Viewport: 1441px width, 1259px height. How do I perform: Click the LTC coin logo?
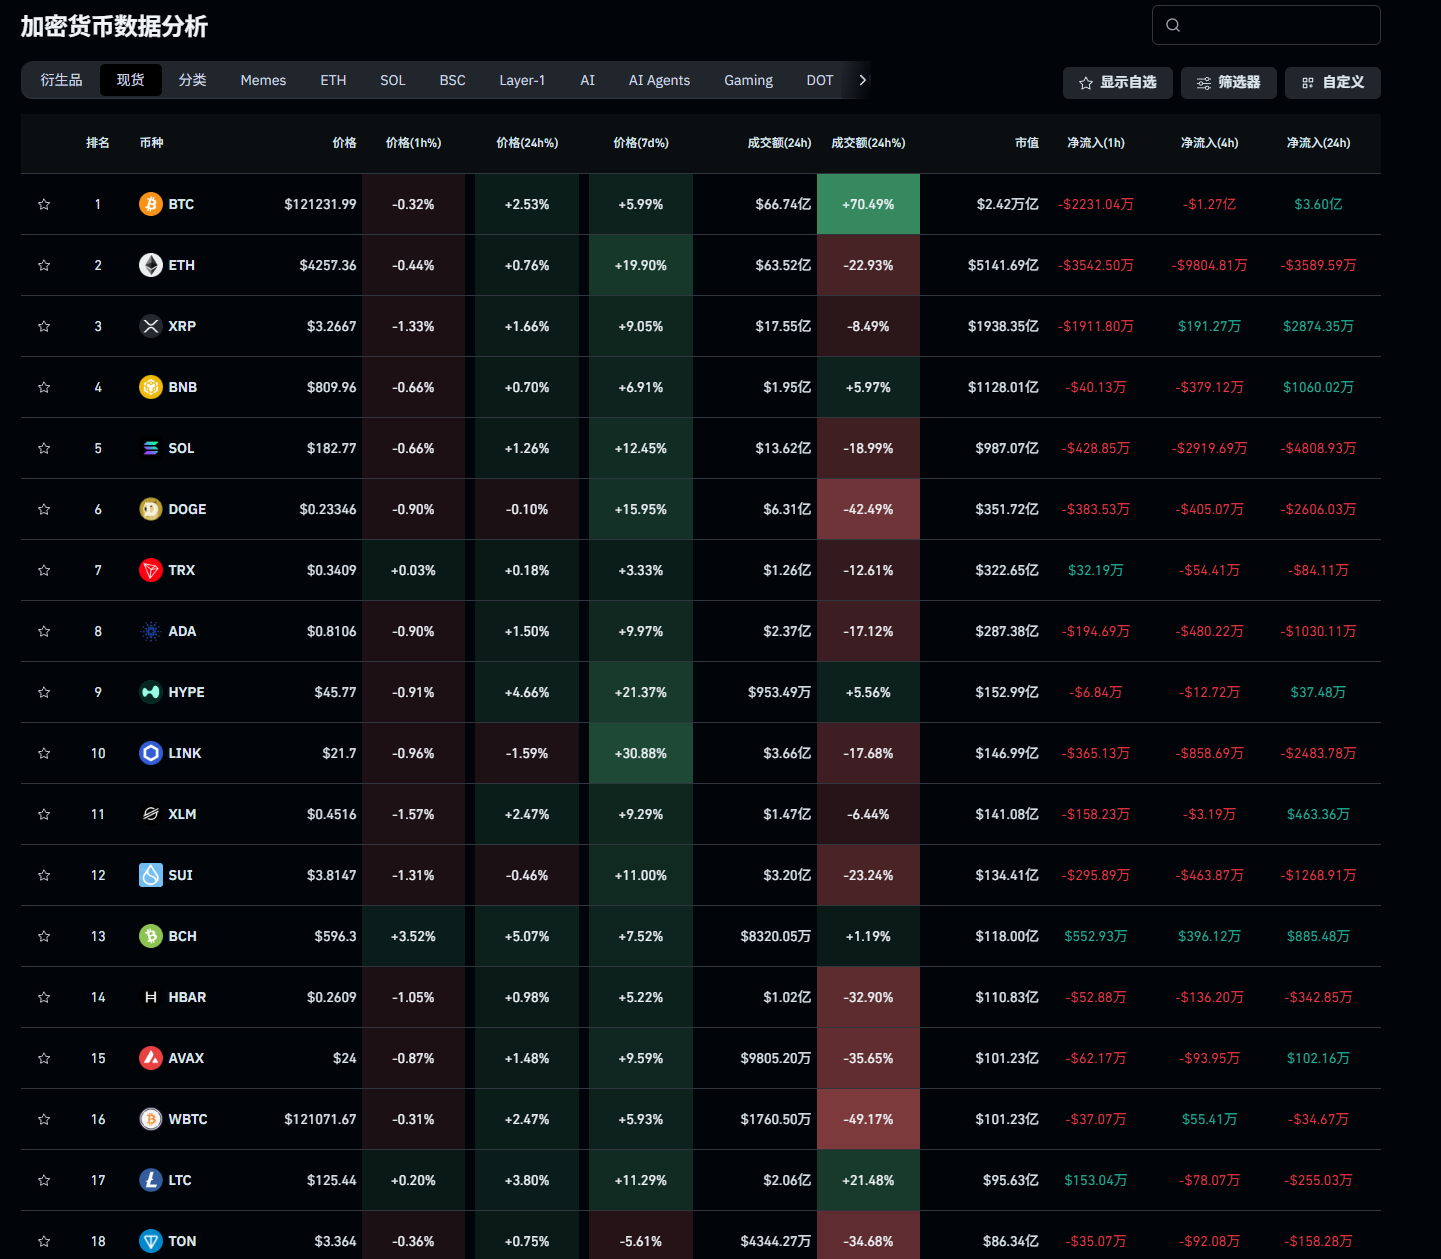[x=151, y=1180]
